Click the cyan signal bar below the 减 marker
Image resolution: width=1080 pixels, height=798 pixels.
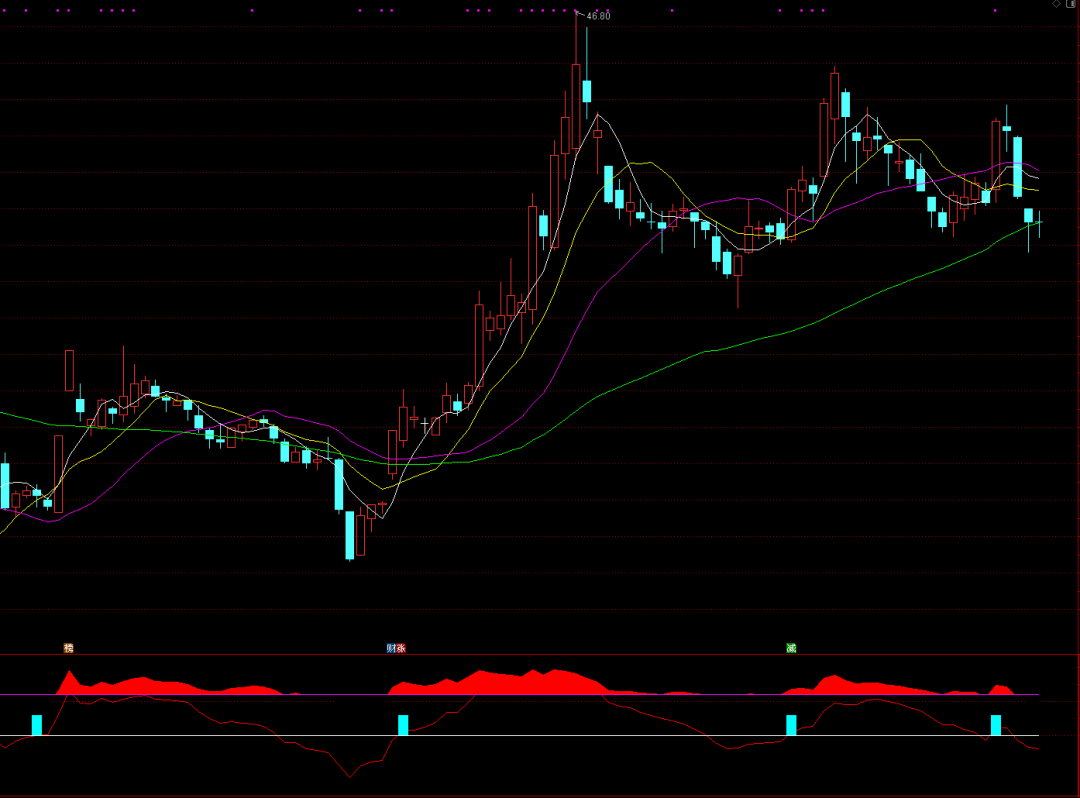[791, 725]
